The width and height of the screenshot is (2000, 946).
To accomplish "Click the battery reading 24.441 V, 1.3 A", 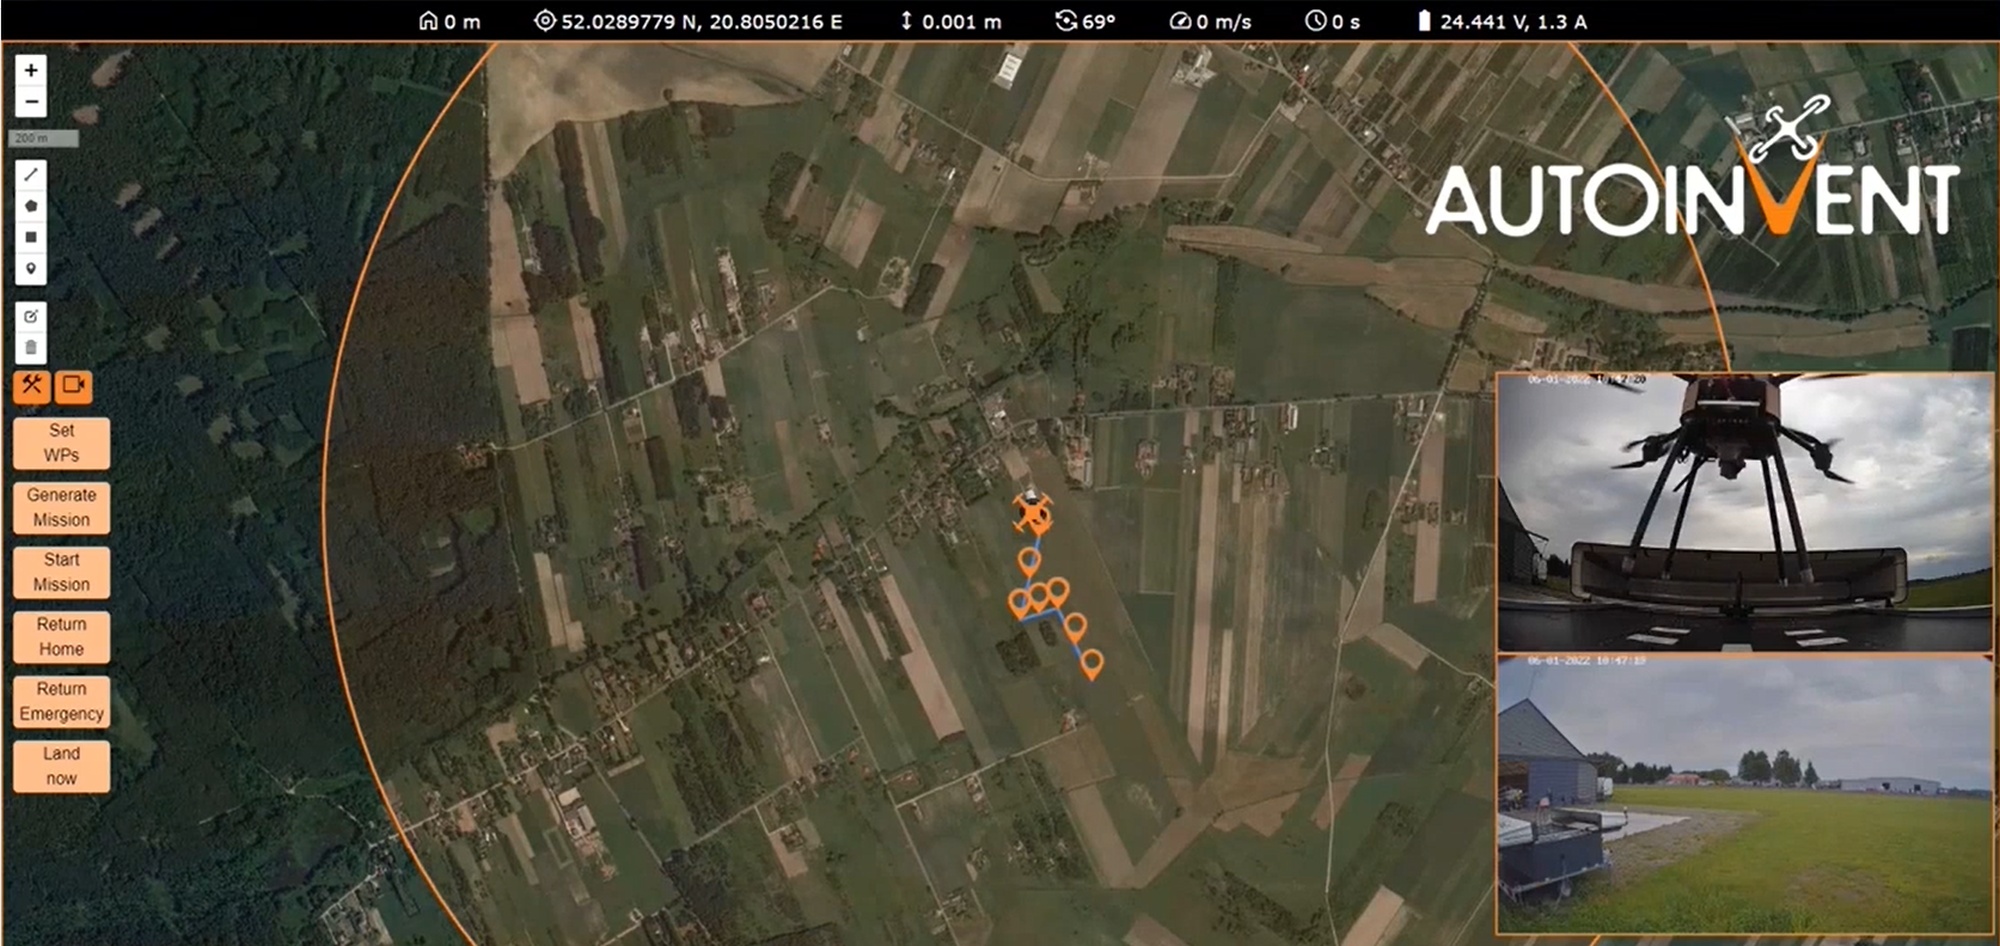I will [1513, 22].
